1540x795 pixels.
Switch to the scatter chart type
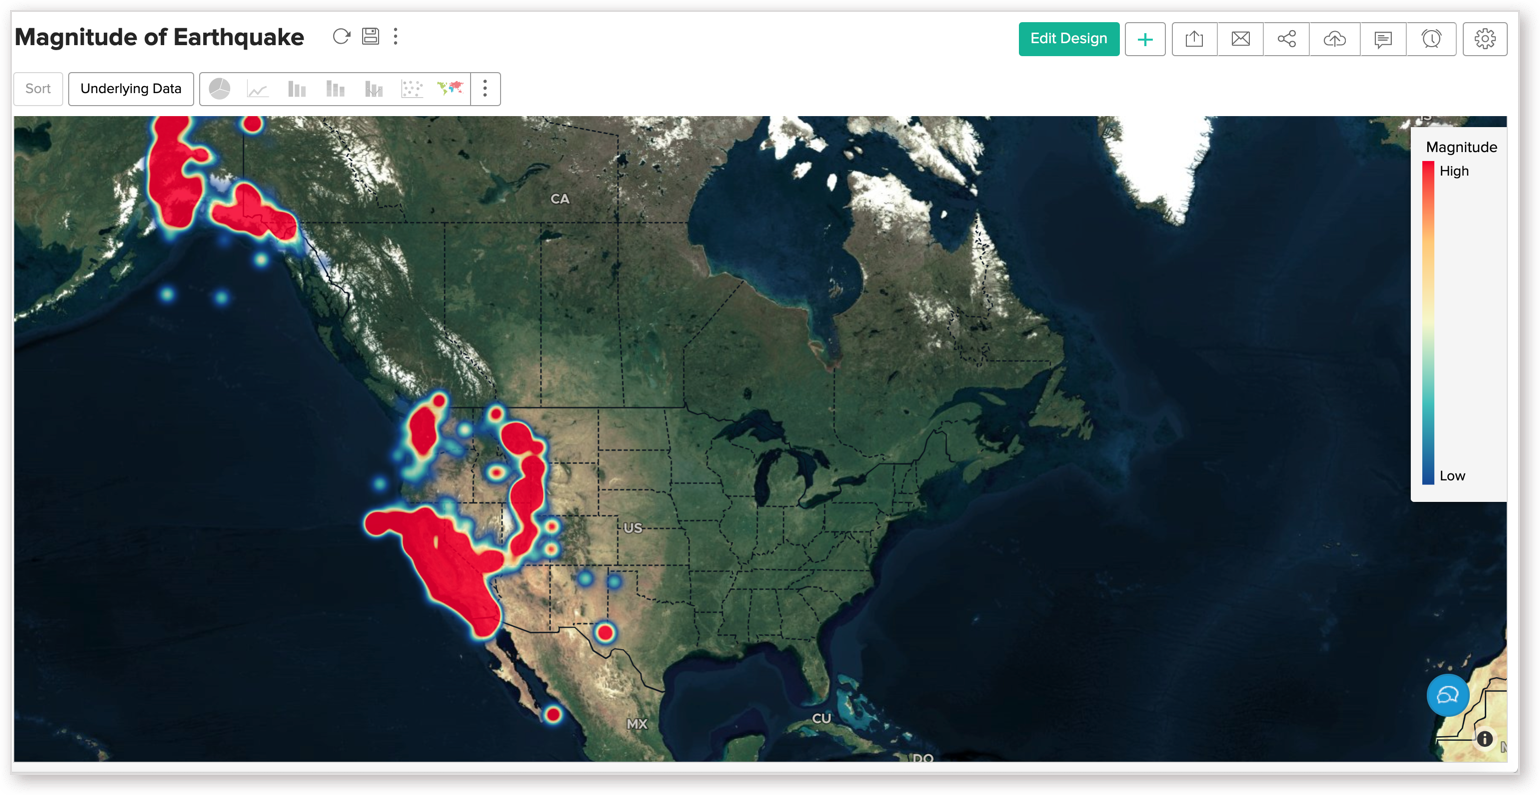click(411, 89)
